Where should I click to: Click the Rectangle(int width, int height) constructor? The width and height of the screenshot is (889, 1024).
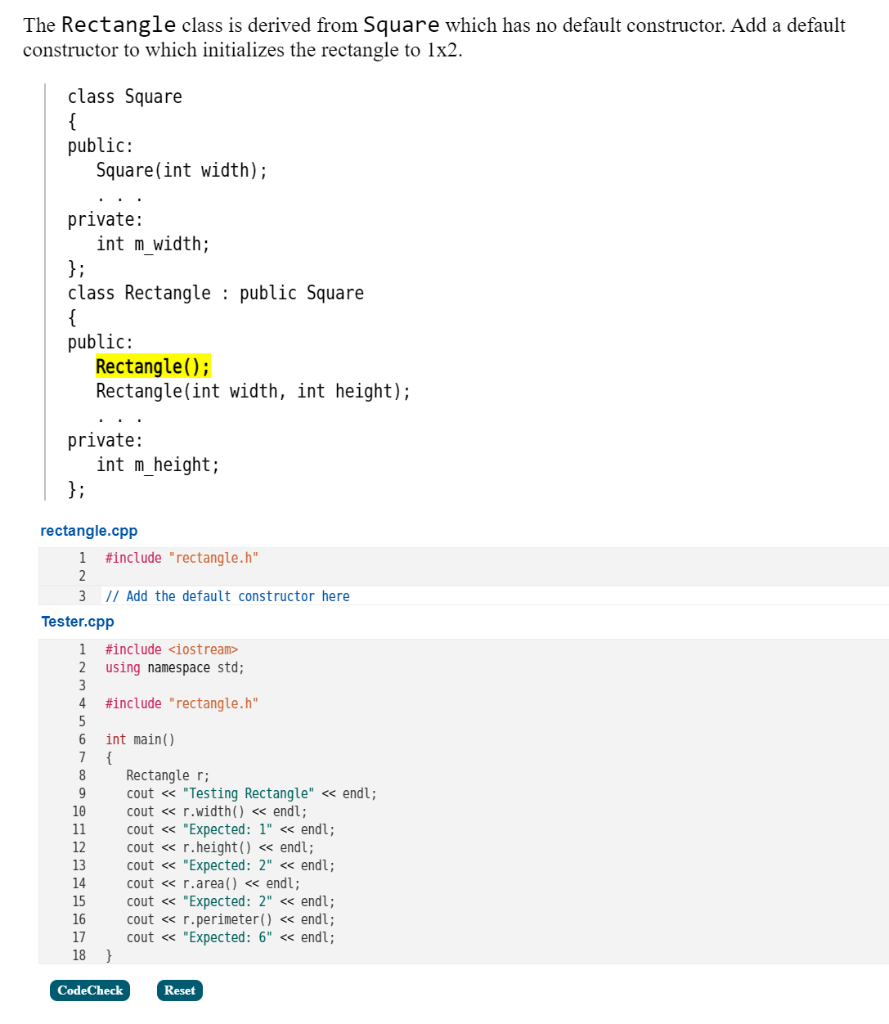(x=252, y=391)
